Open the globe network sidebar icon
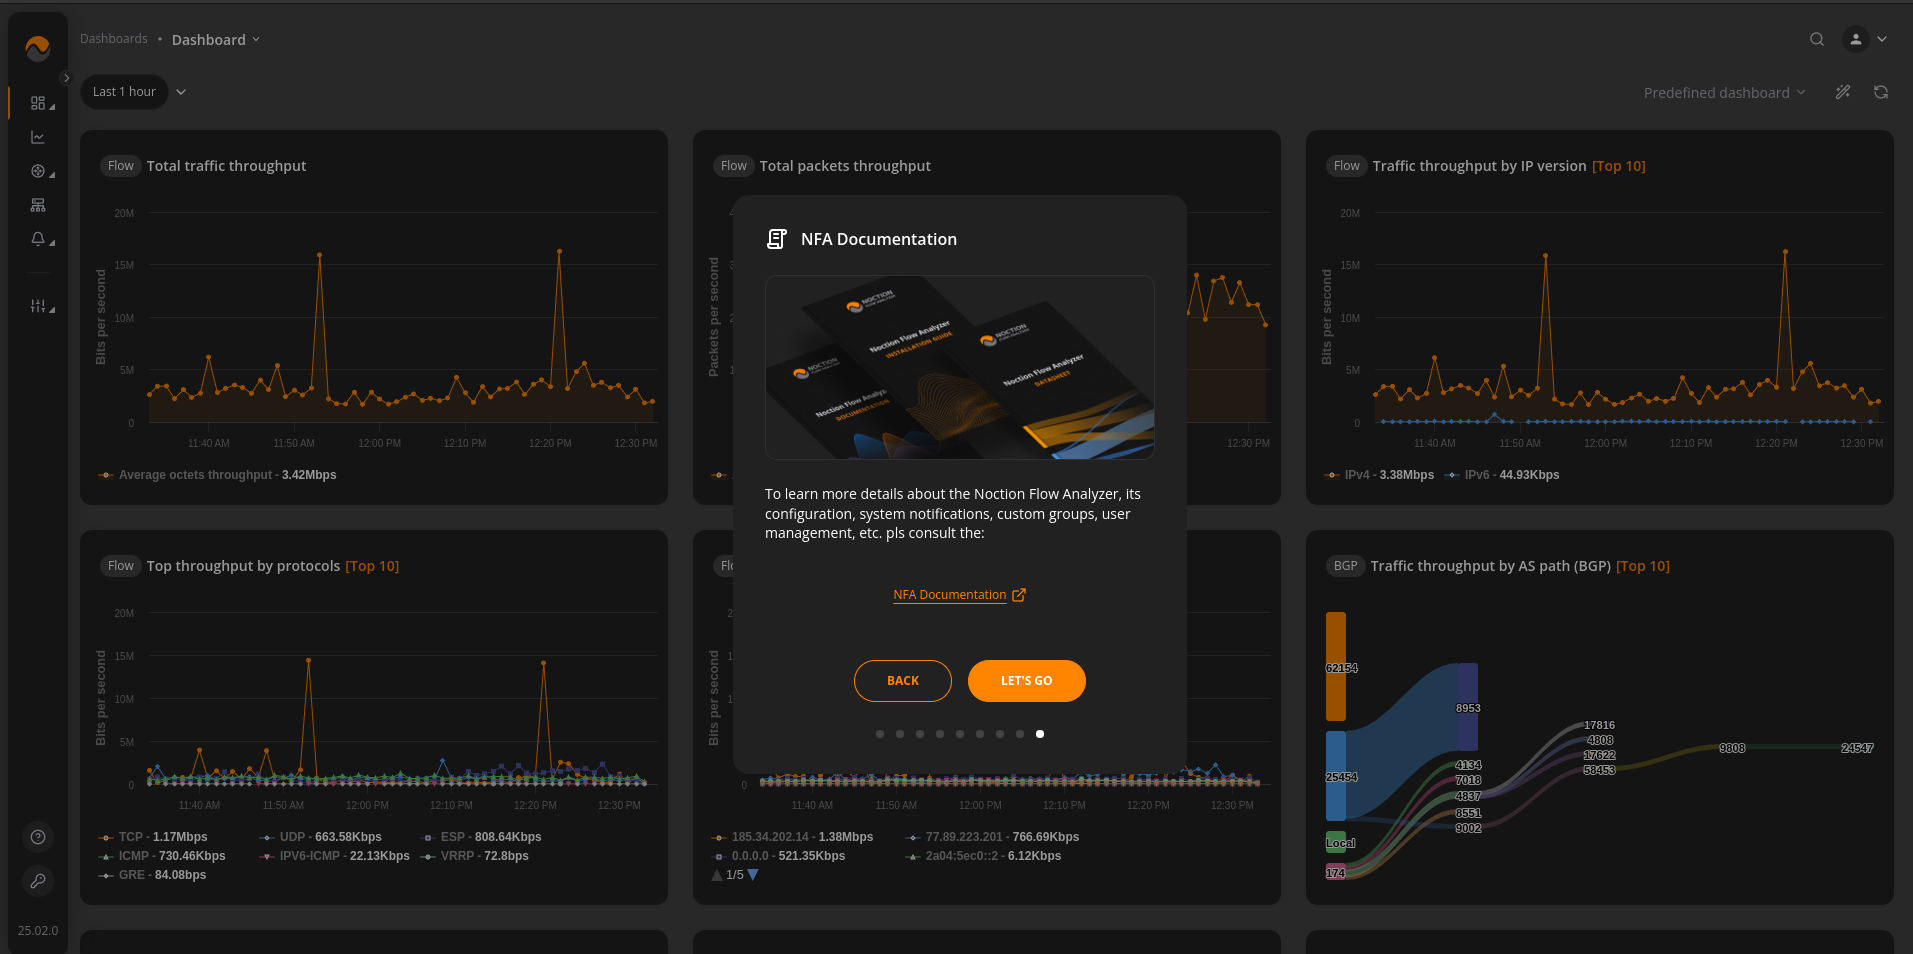1913x954 pixels. tap(38, 171)
